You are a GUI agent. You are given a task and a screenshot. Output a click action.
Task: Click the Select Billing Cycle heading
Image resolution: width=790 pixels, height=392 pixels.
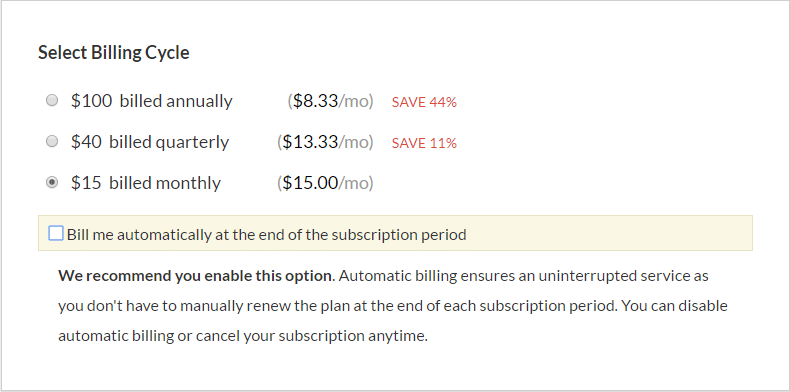tap(114, 53)
